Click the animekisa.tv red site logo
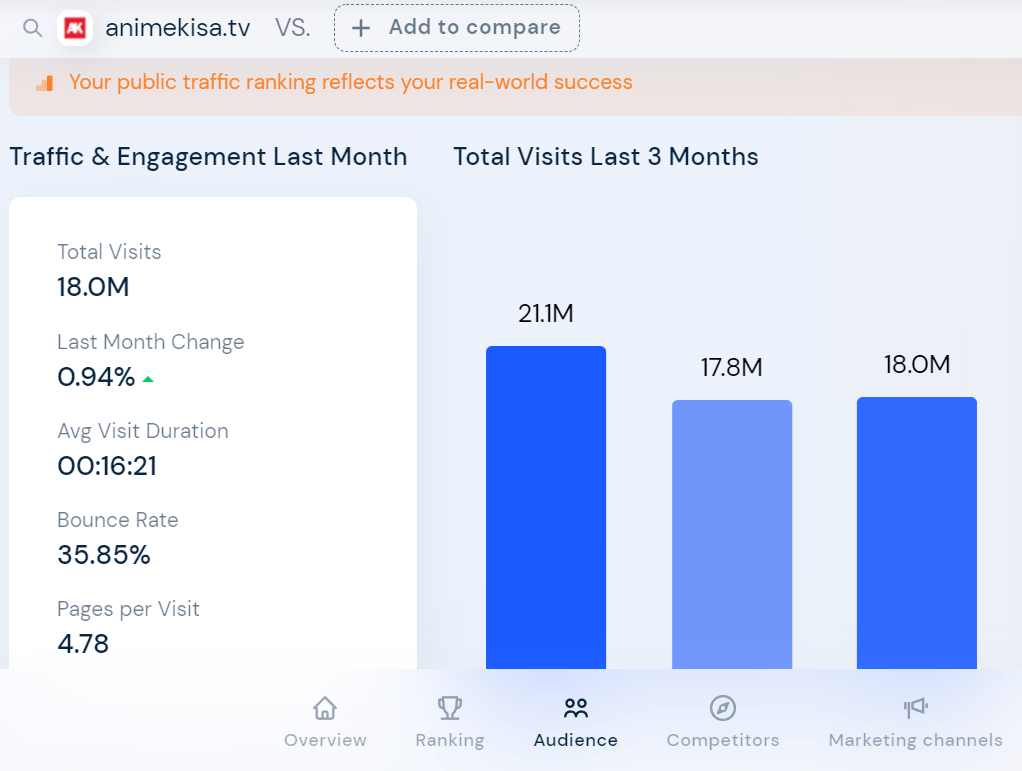 [75, 28]
